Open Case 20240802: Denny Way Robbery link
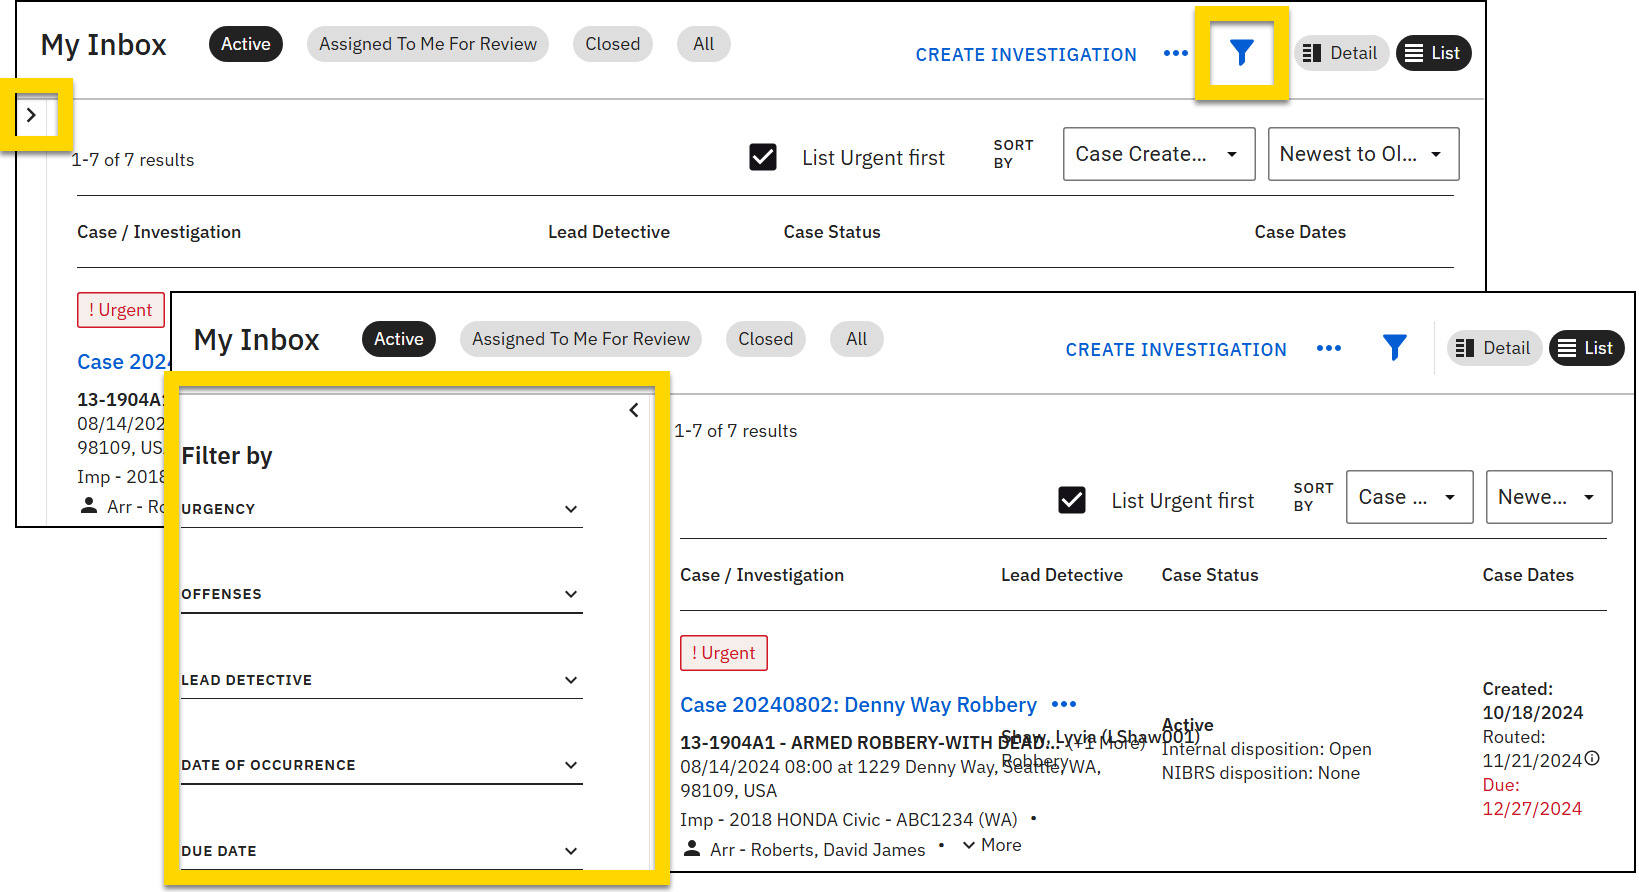Viewport: 1639px width, 892px height. pyautogui.click(x=858, y=705)
